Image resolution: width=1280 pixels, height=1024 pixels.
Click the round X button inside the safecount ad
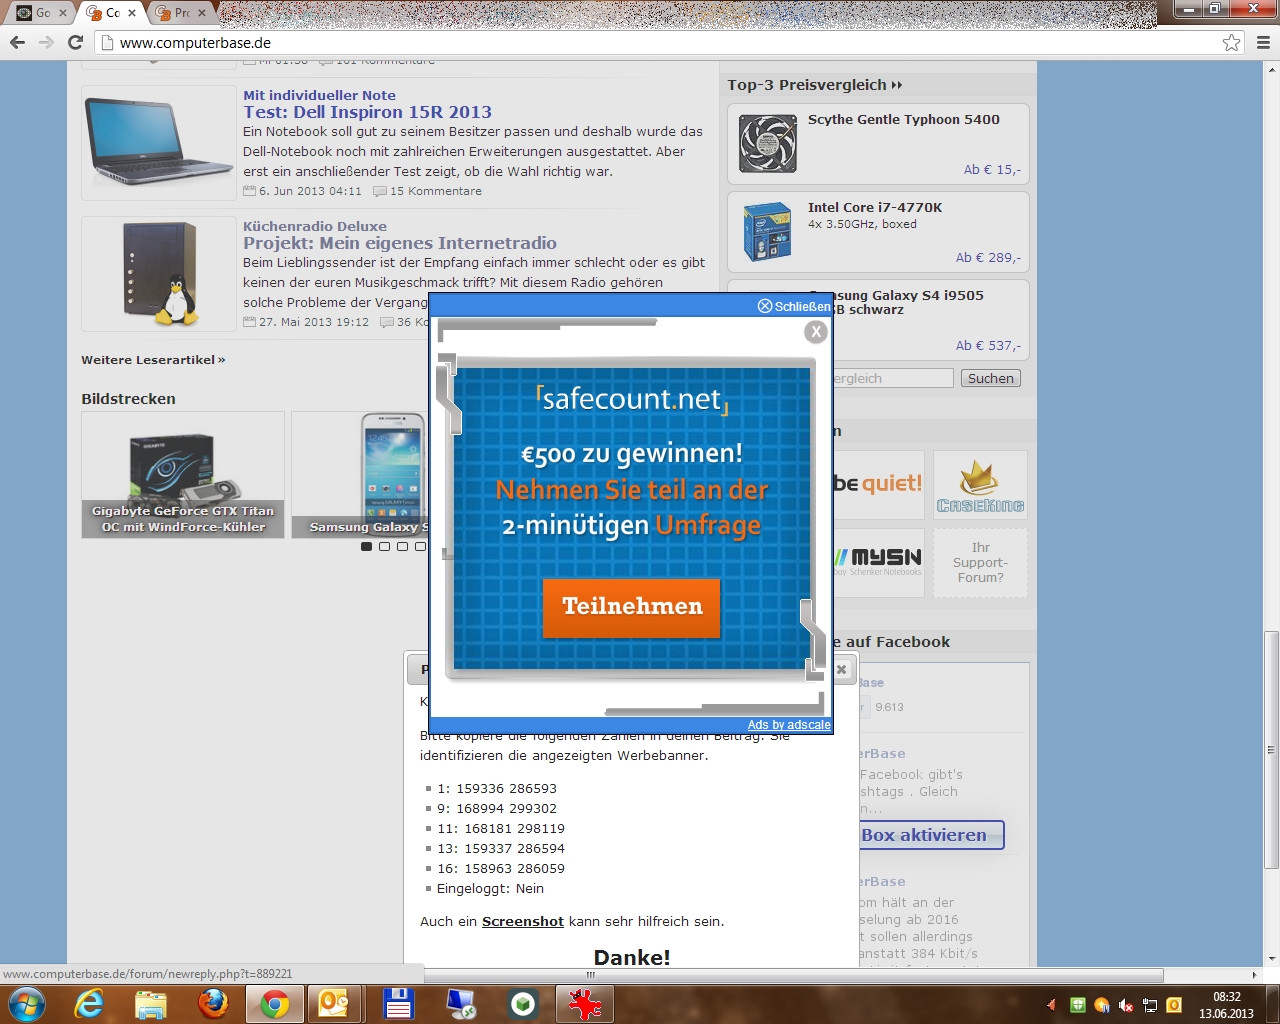816,331
